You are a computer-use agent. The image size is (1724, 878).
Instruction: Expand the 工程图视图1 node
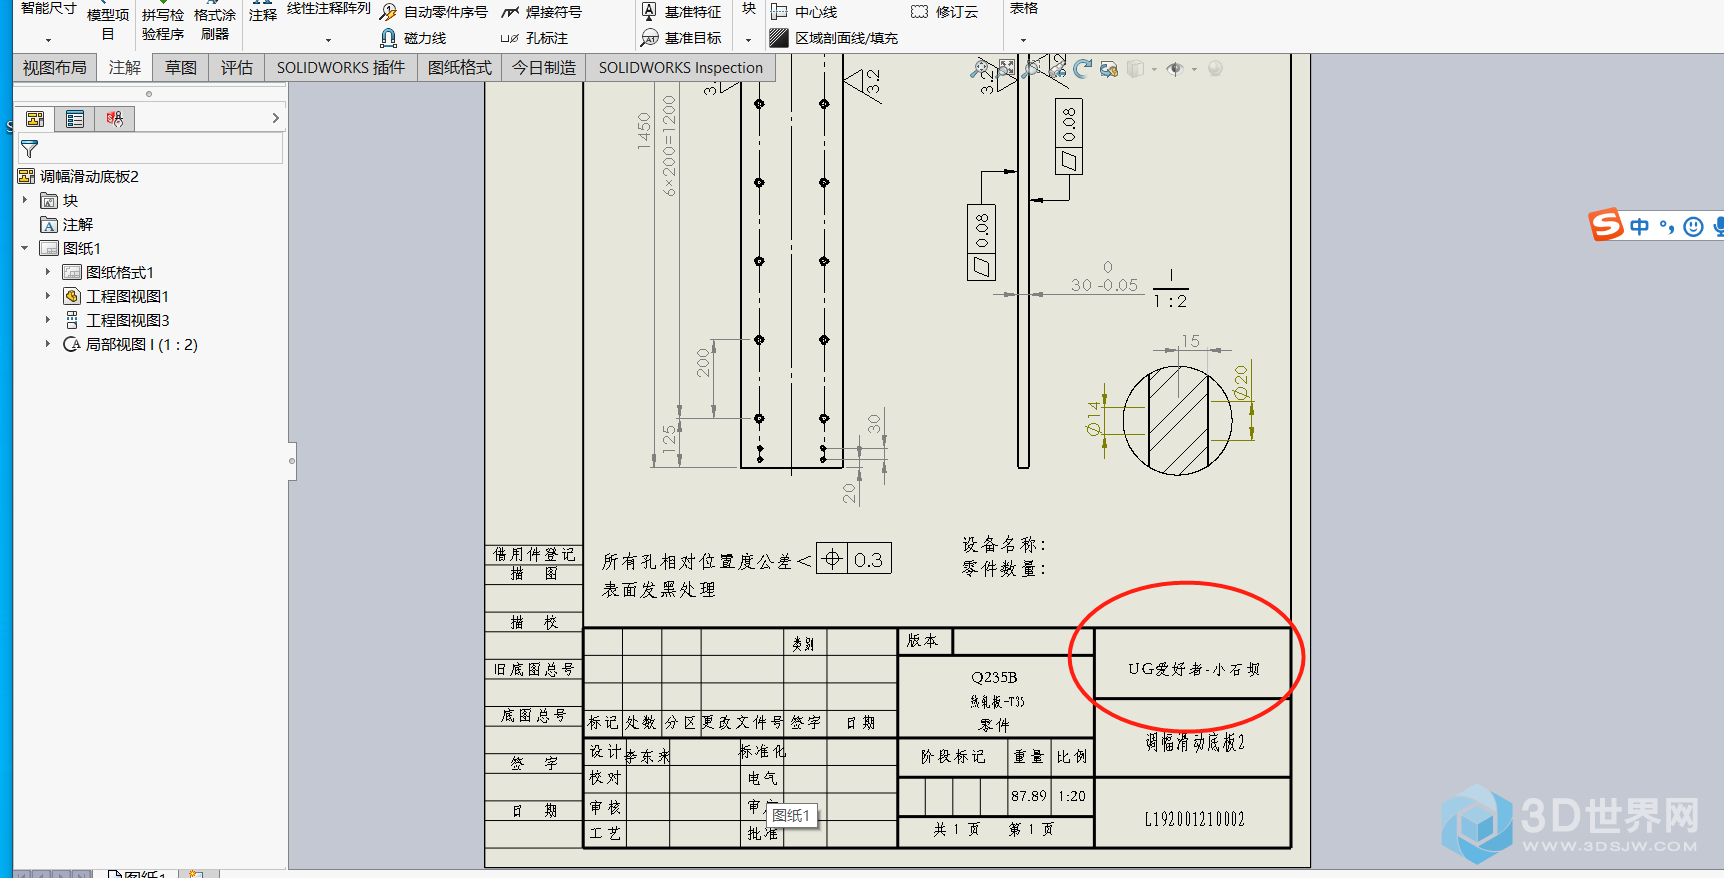point(47,296)
